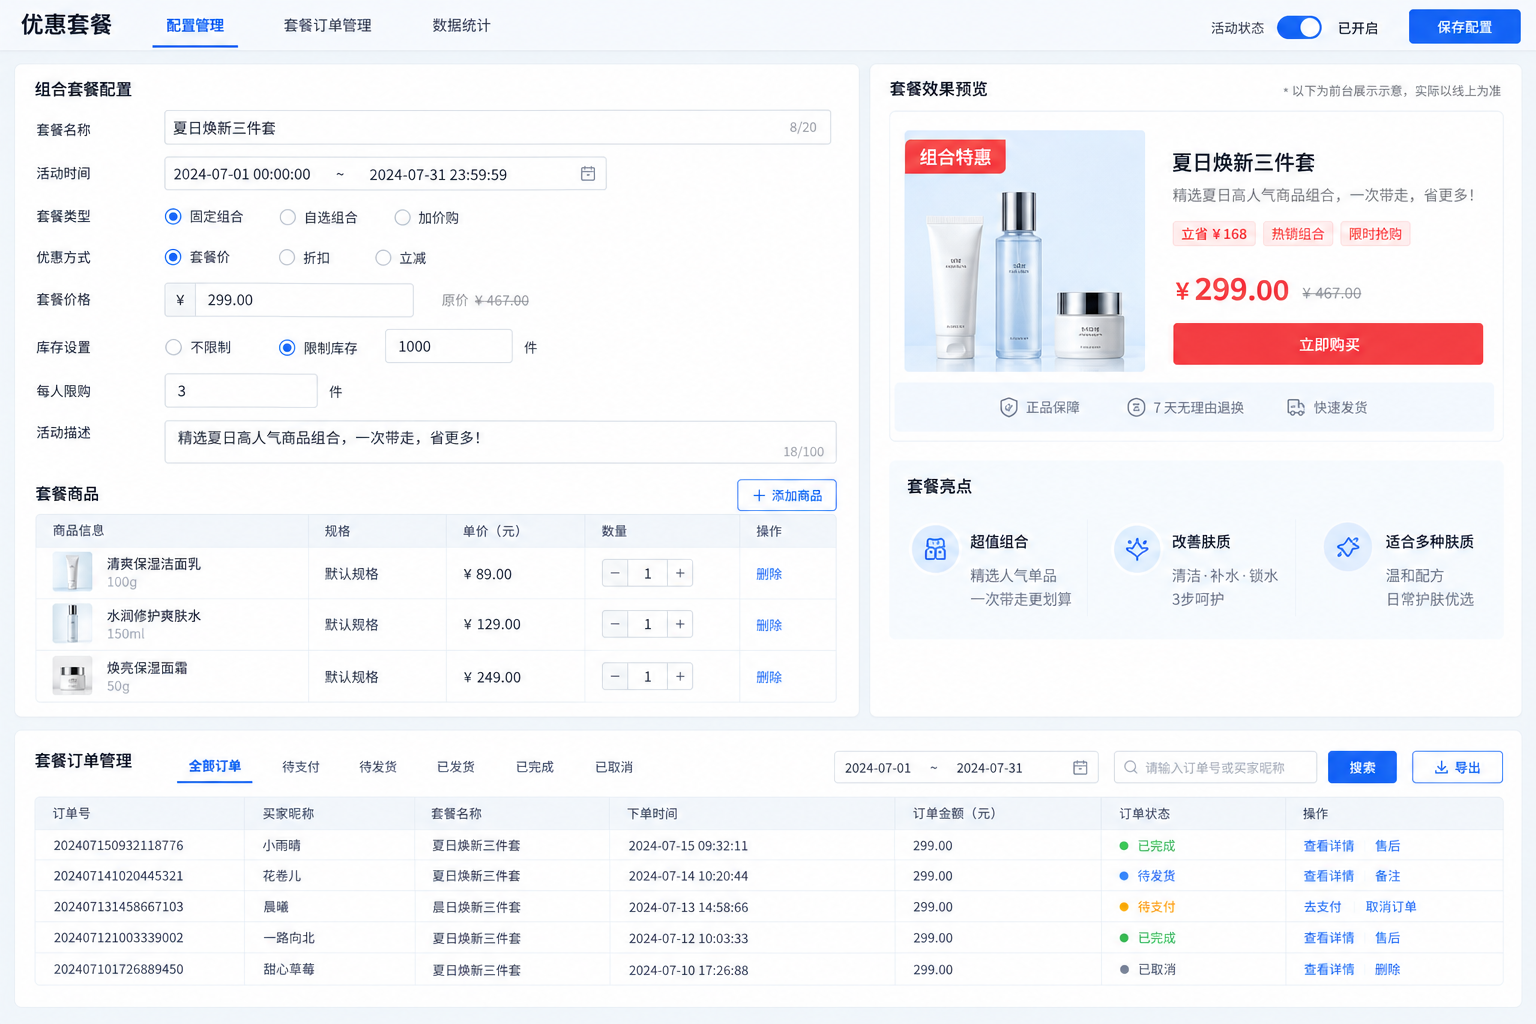The height and width of the screenshot is (1024, 1536).
Task: Click the 搜索 button
Action: click(x=1362, y=767)
